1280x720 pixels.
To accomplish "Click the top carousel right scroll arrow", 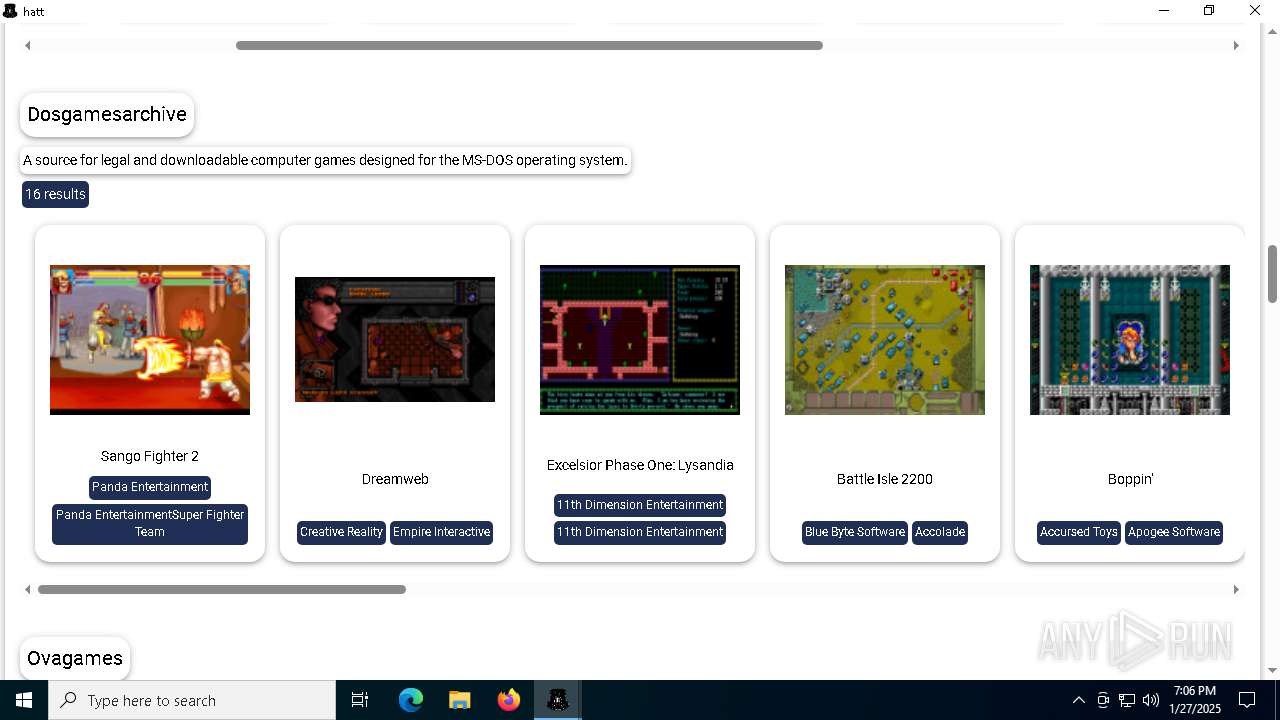I will 1236,45.
